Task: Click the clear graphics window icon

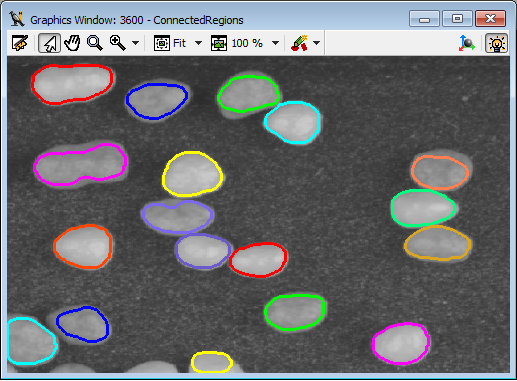Action: point(20,43)
